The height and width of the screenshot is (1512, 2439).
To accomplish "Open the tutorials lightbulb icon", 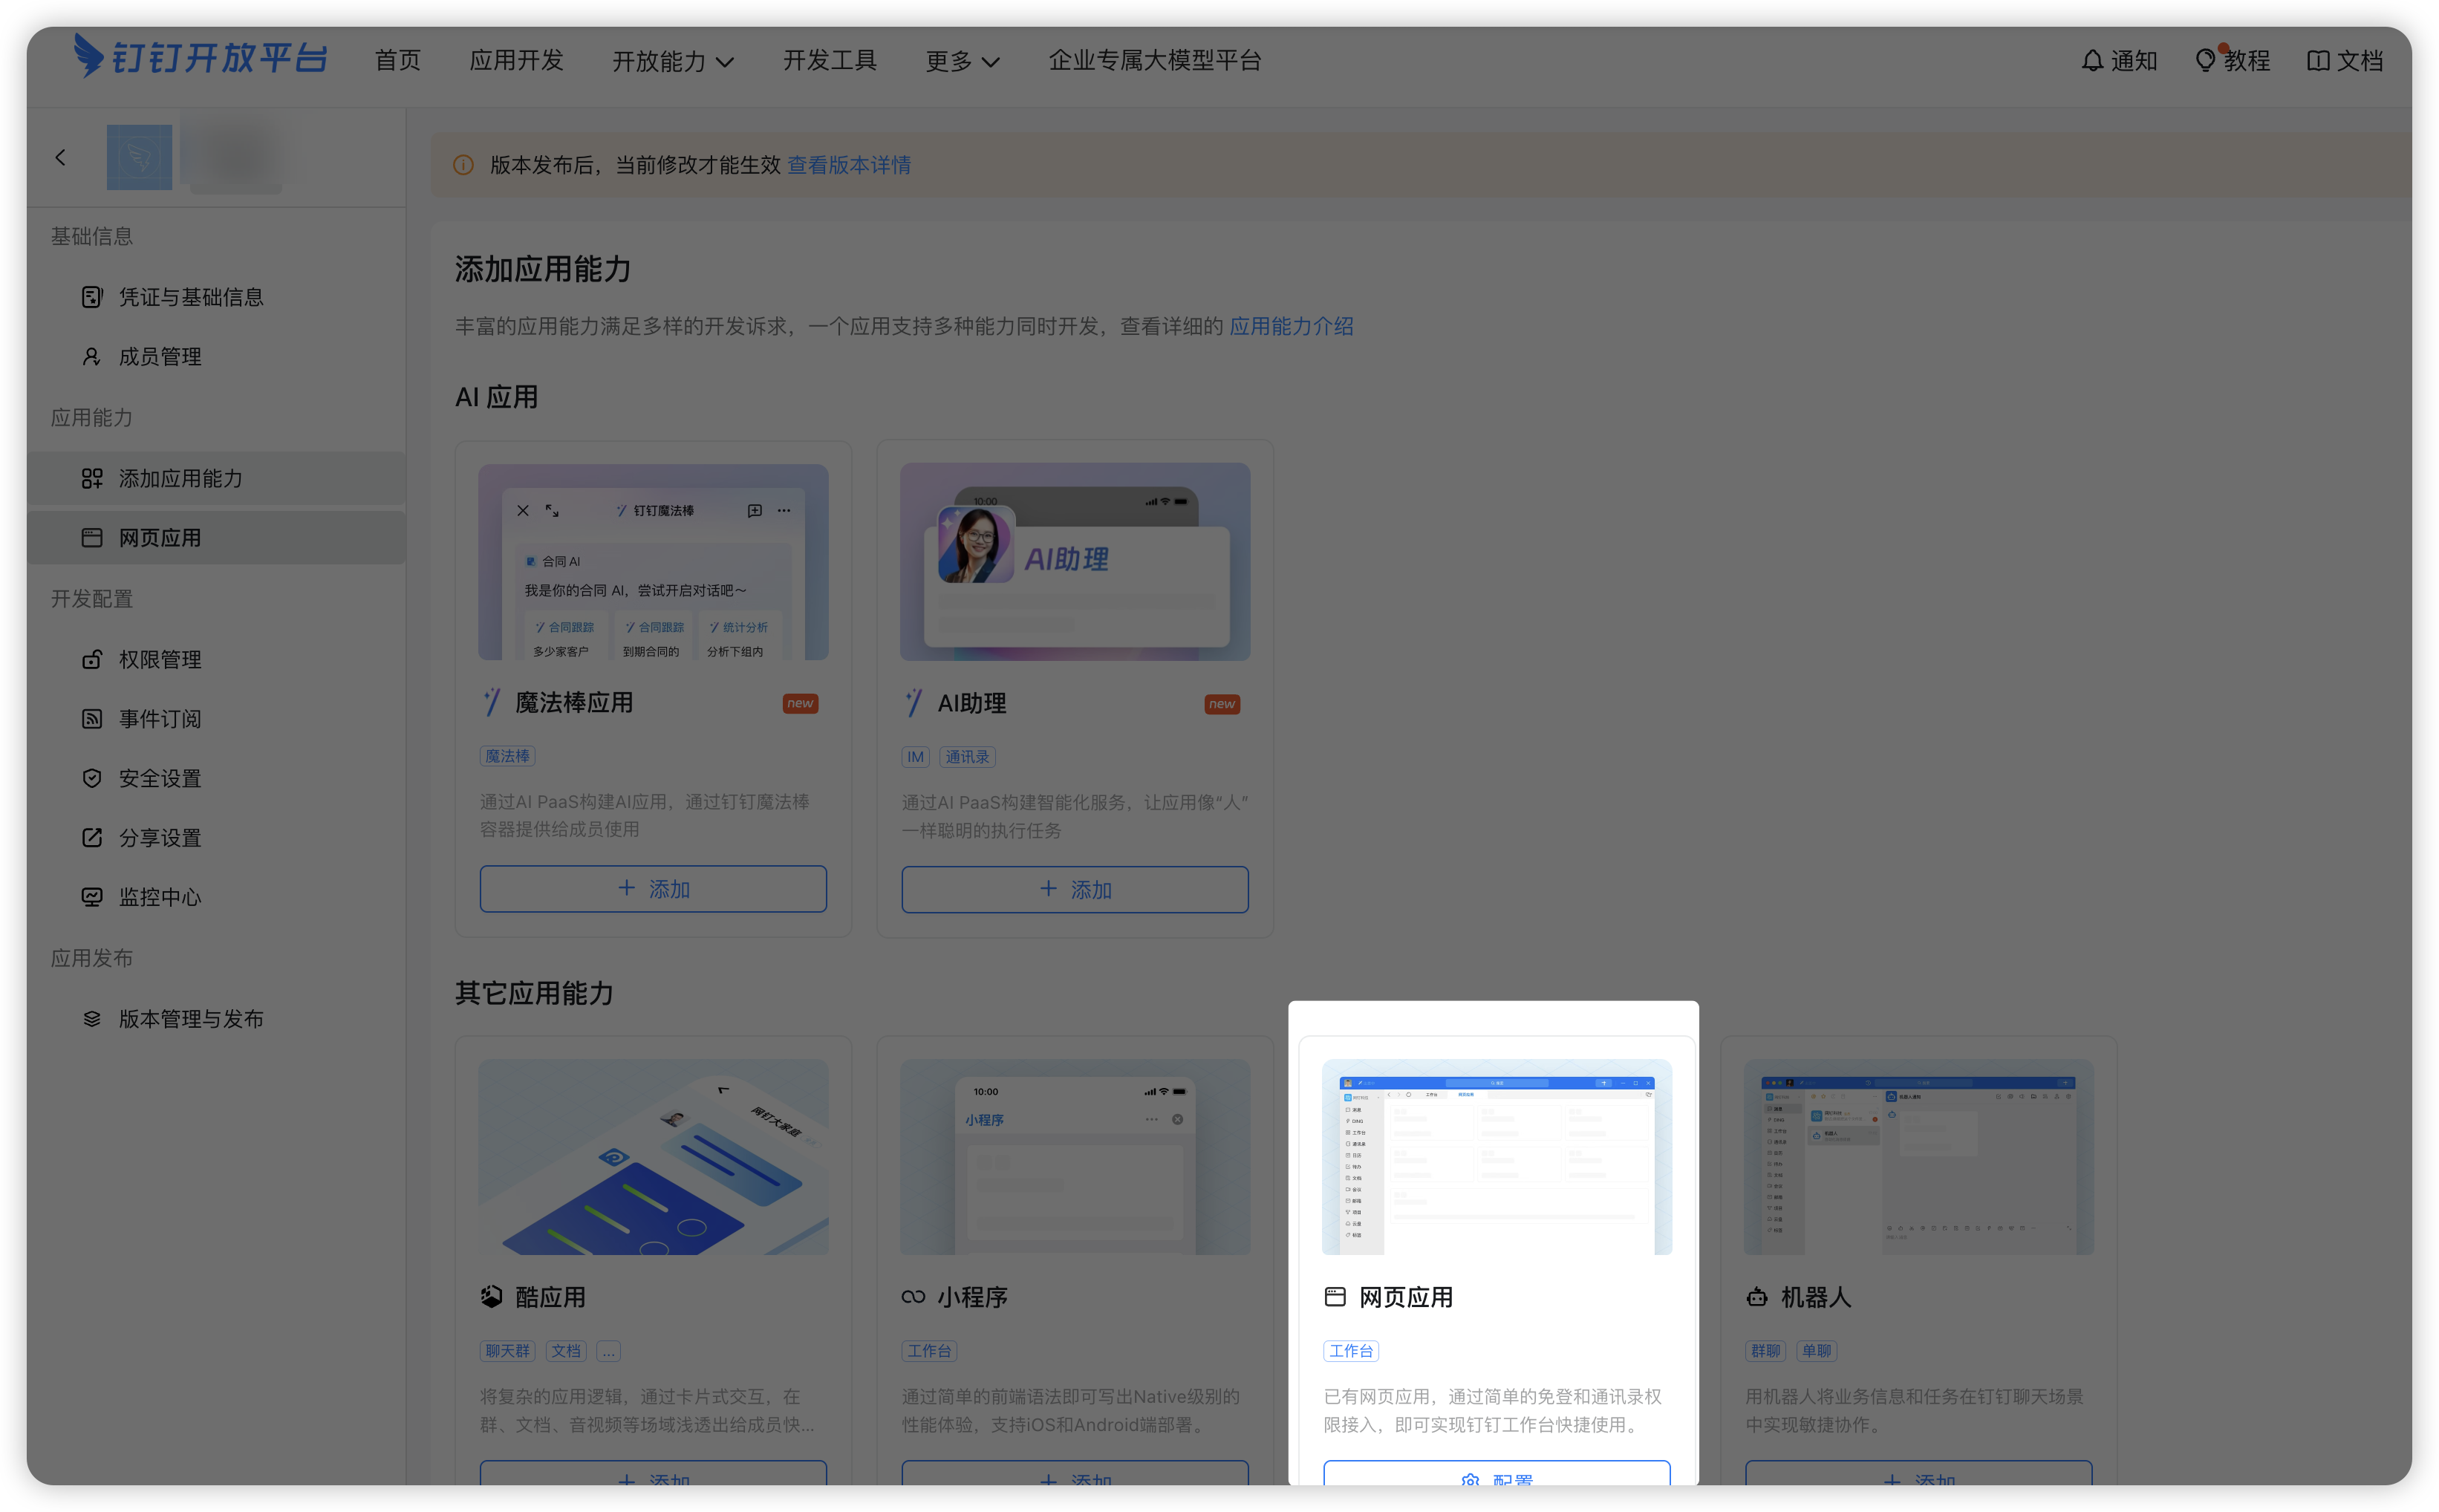I will tap(2205, 61).
